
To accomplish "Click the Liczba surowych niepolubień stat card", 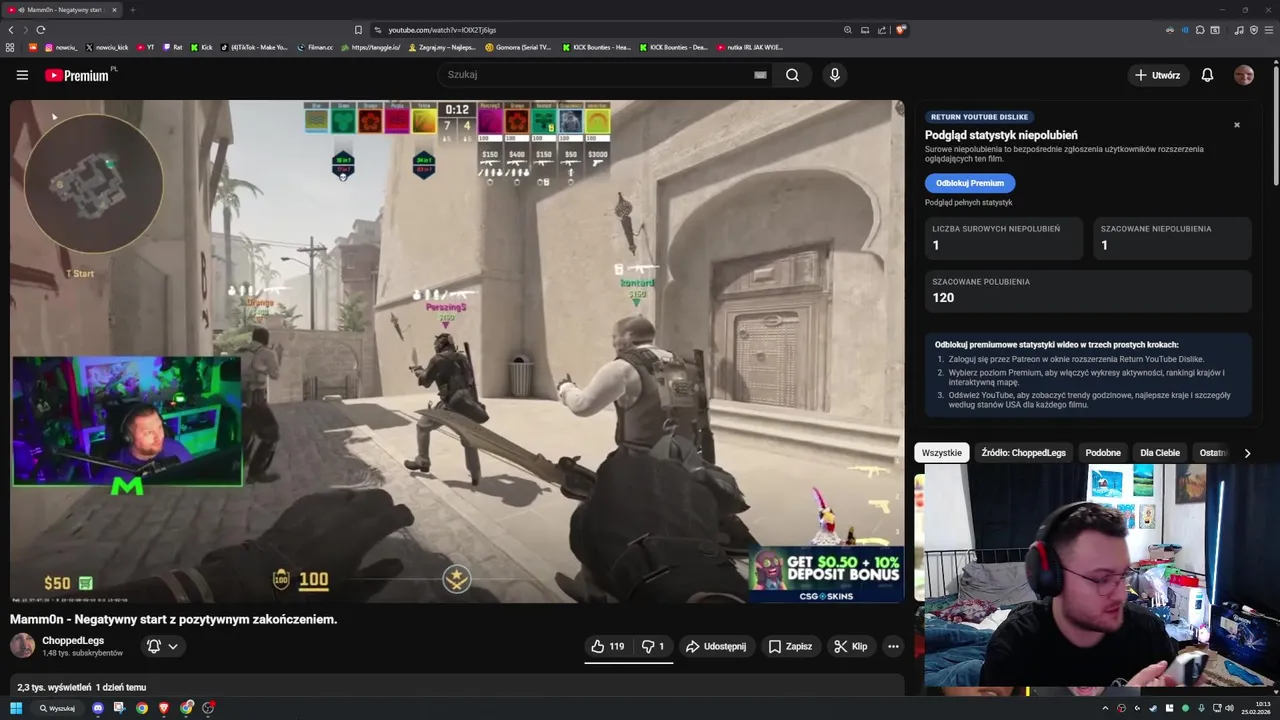I will click(1003, 238).
